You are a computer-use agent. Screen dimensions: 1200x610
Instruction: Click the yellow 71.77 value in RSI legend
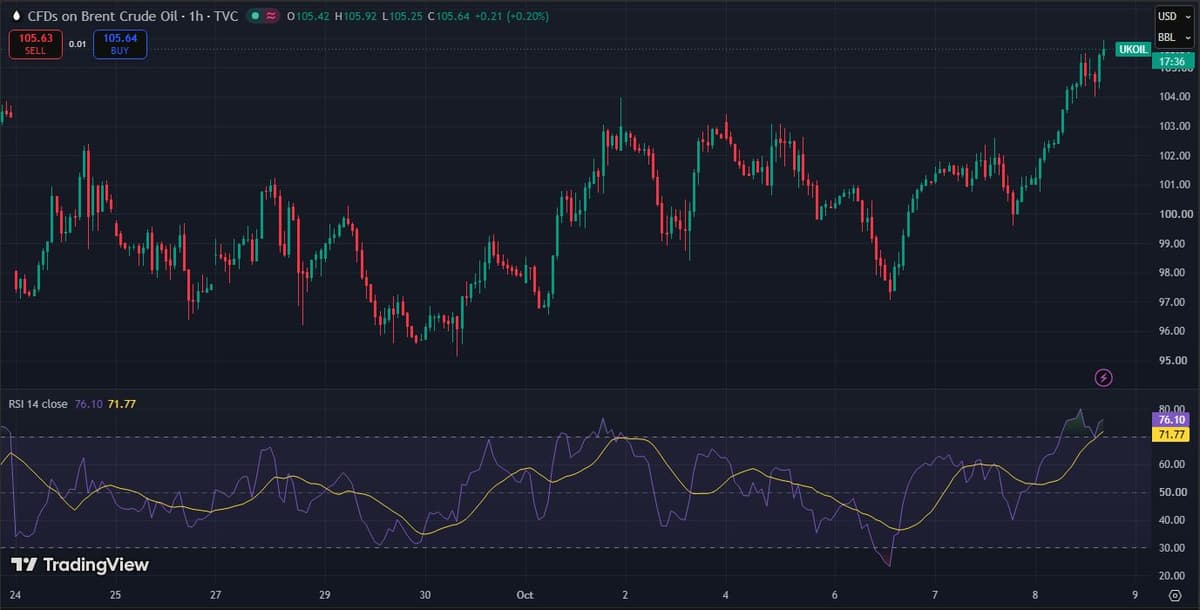[121, 404]
